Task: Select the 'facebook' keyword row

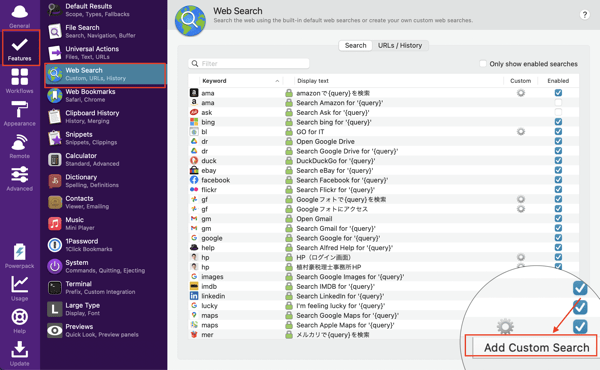Action: click(x=384, y=180)
